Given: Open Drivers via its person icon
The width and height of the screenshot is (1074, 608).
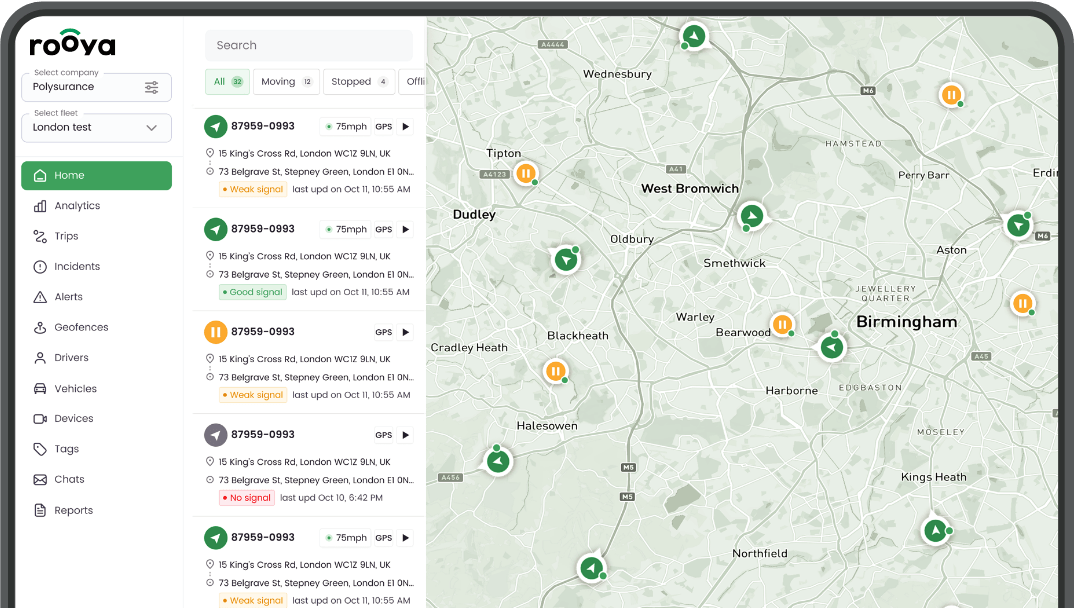Looking at the screenshot, I should coord(40,357).
